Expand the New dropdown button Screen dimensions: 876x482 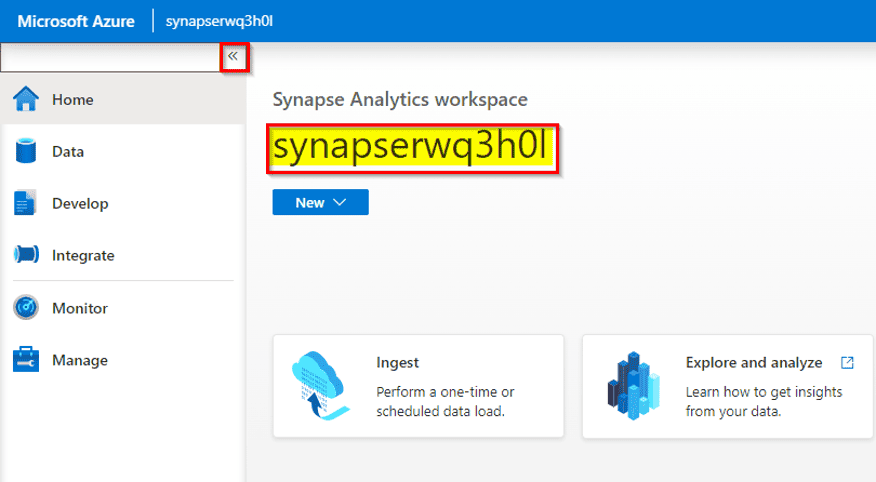321,202
